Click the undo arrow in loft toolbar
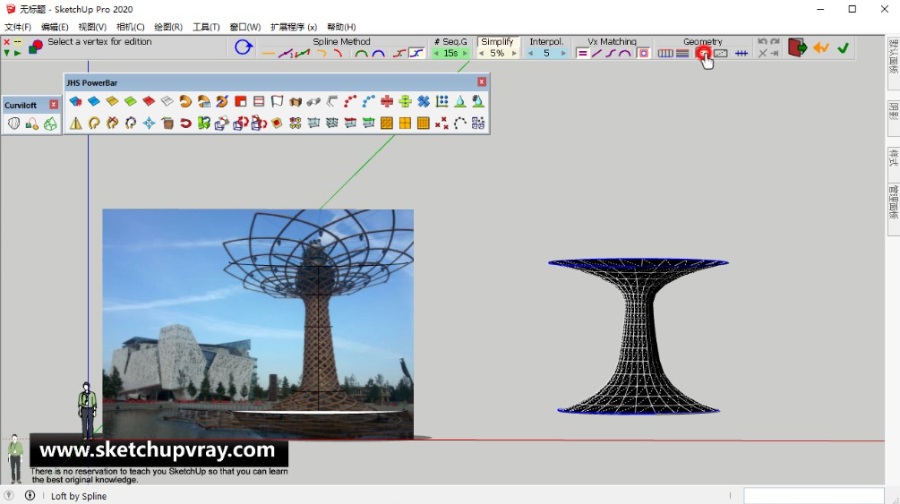This screenshot has height=504, width=900. tap(762, 42)
